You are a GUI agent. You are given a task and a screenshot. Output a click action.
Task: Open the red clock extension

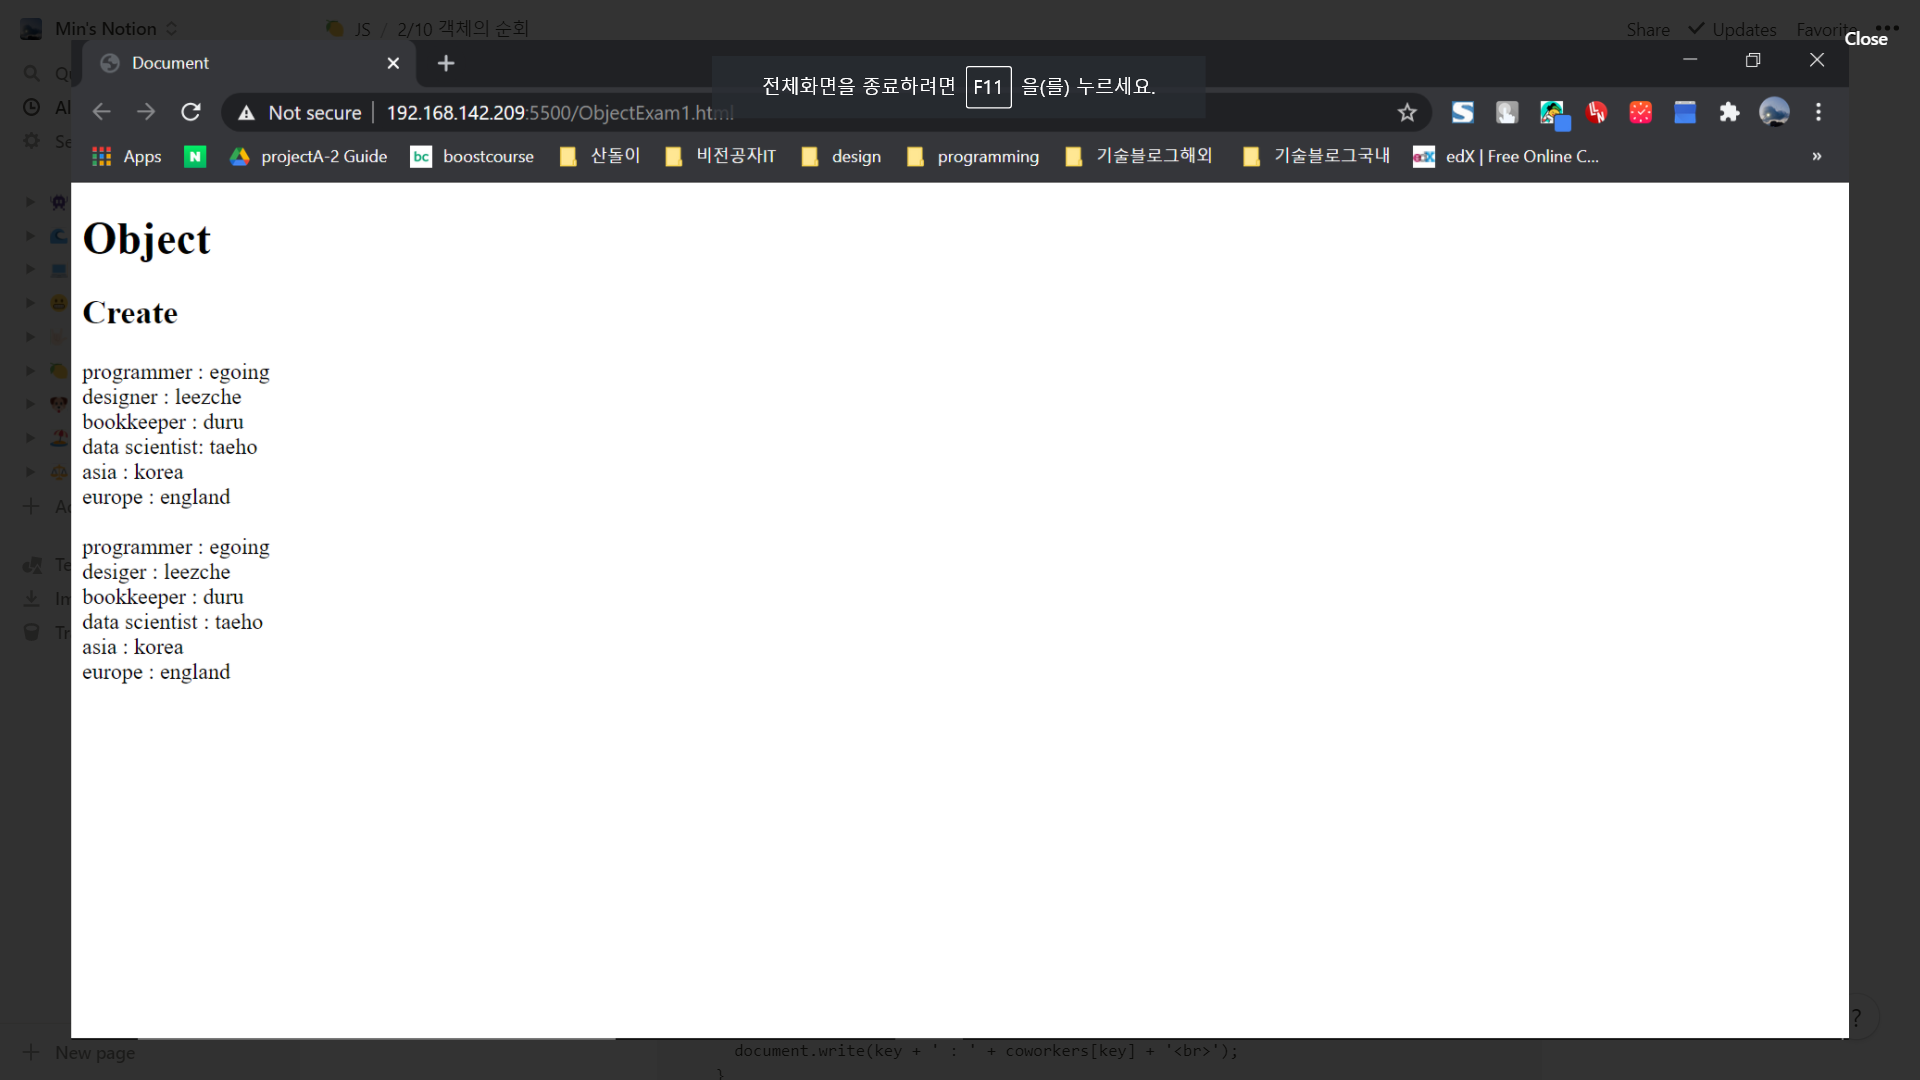coord(1641,113)
